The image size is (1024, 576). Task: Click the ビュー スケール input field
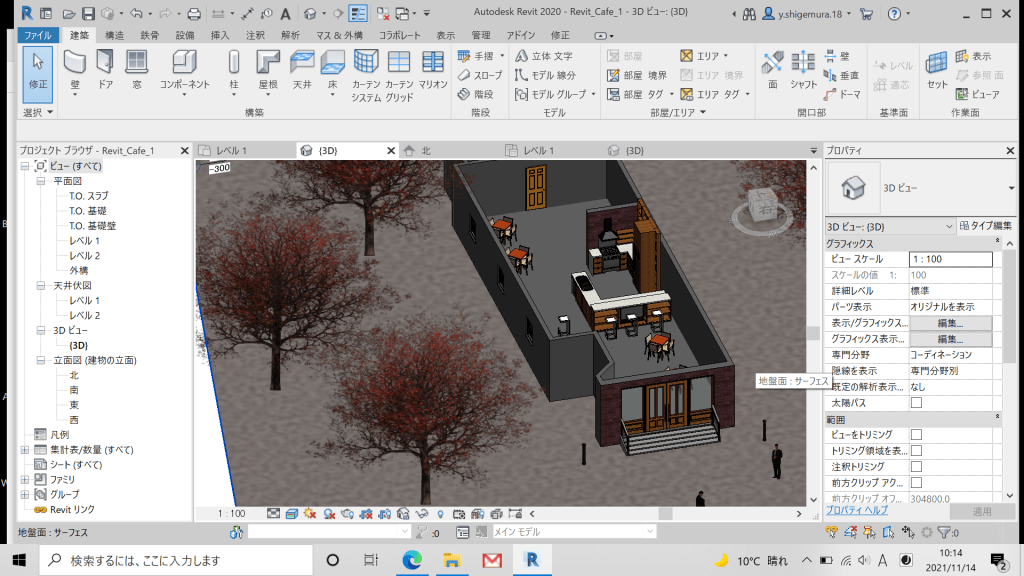(949, 259)
